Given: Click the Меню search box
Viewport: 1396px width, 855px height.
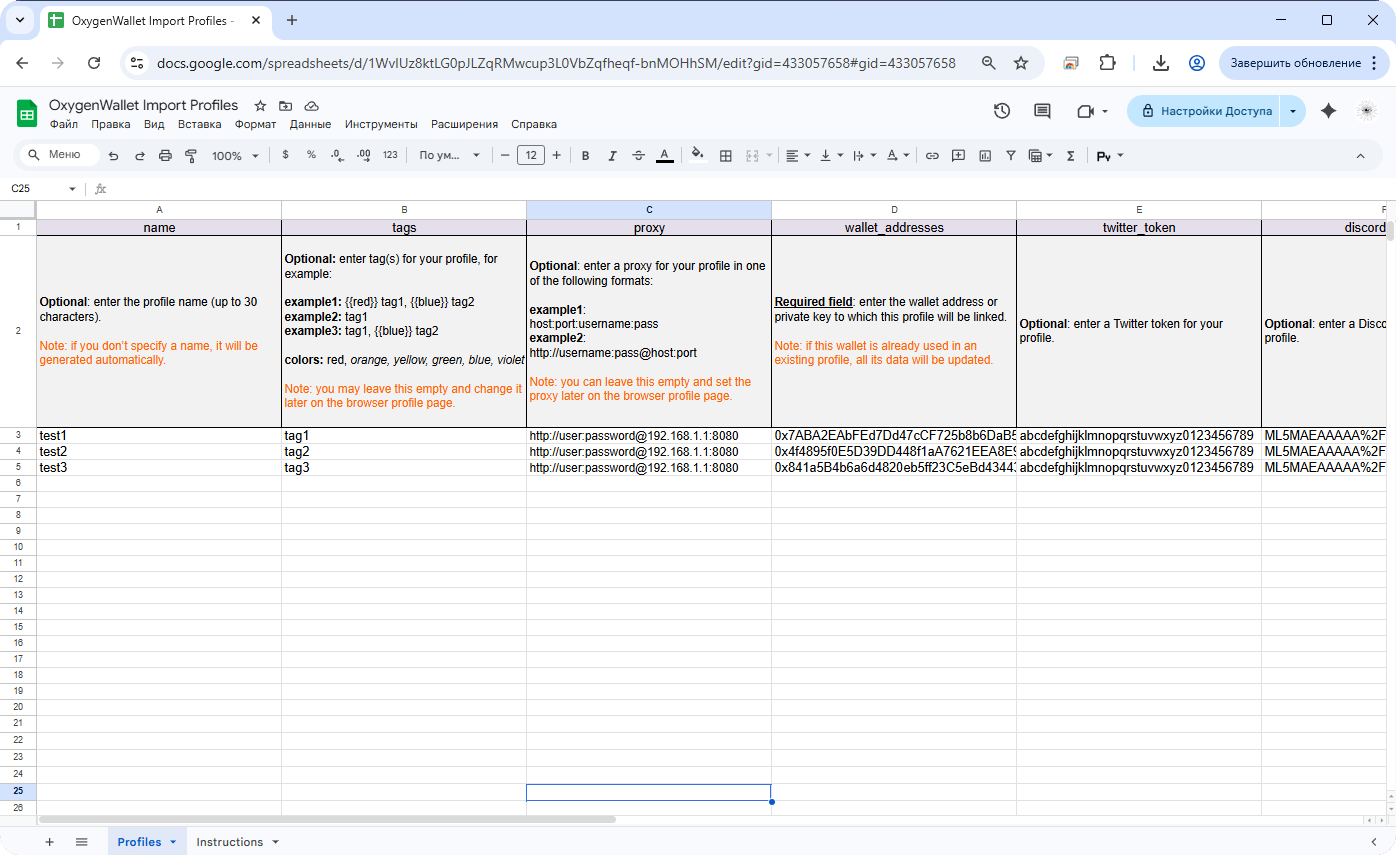Looking at the screenshot, I should (60, 155).
